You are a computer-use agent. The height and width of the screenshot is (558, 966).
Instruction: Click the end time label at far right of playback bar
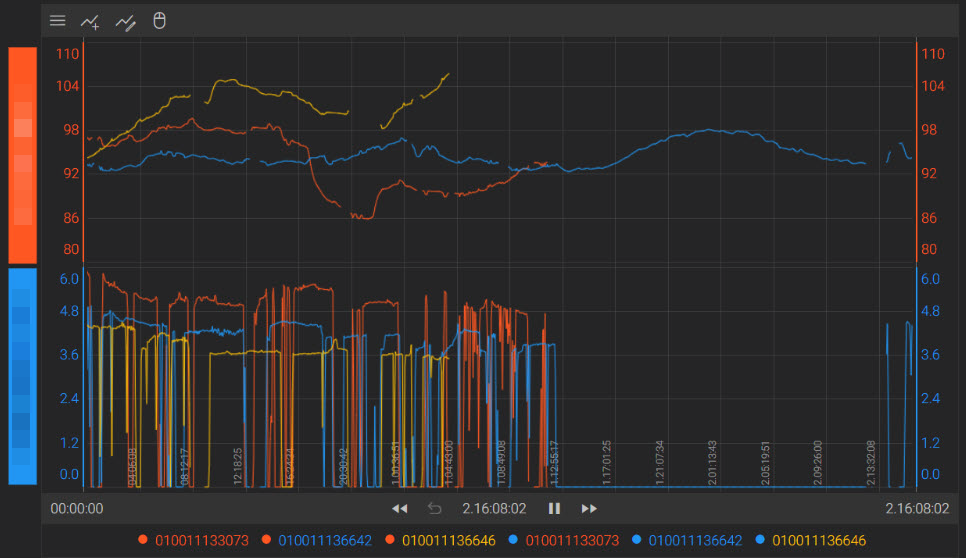pyautogui.click(x=917, y=509)
